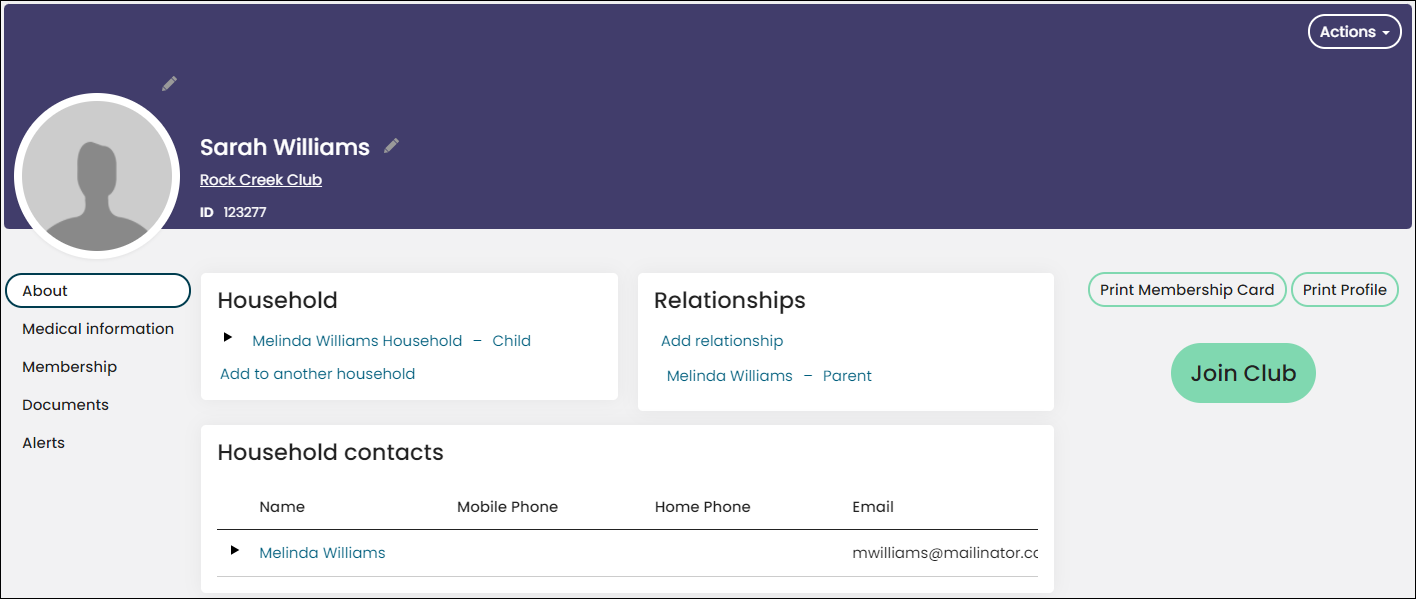Switch to the Membership section

(x=70, y=367)
